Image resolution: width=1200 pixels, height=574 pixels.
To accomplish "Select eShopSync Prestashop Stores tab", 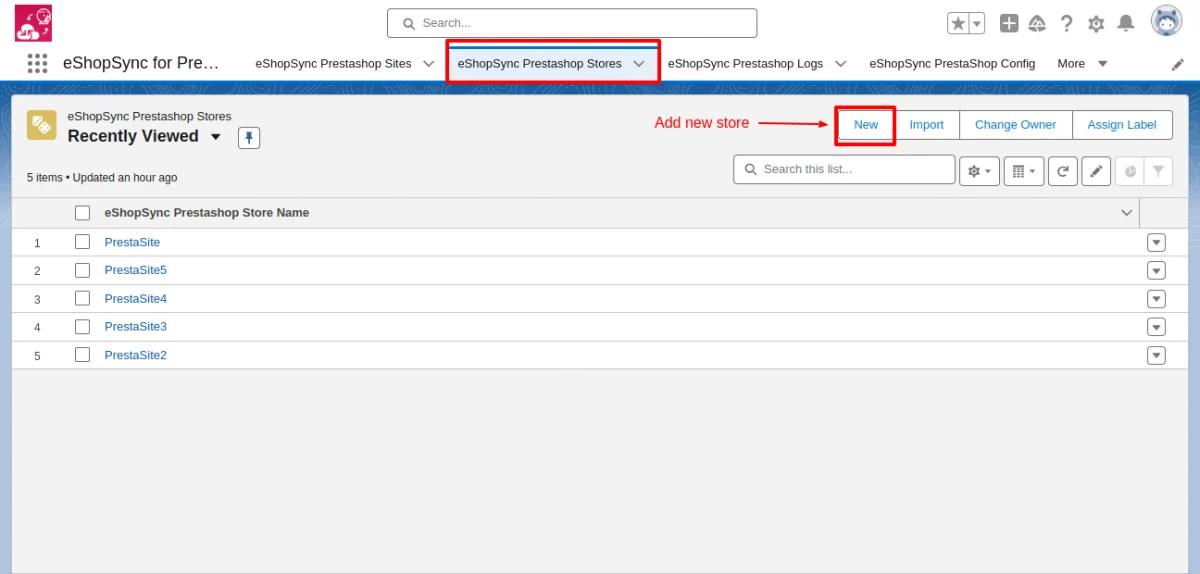I will tap(540, 63).
